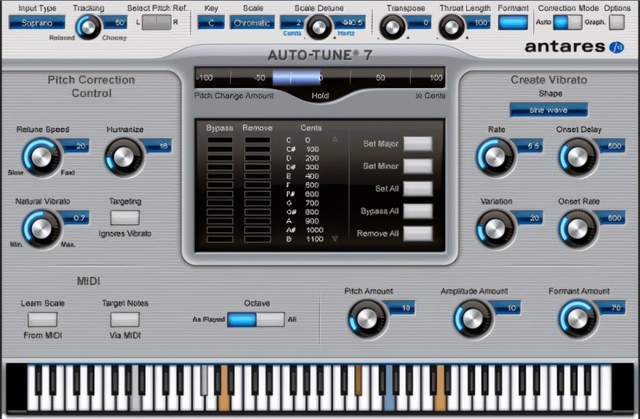Click the Bypass All button
The image size is (640, 419).
pyautogui.click(x=418, y=211)
